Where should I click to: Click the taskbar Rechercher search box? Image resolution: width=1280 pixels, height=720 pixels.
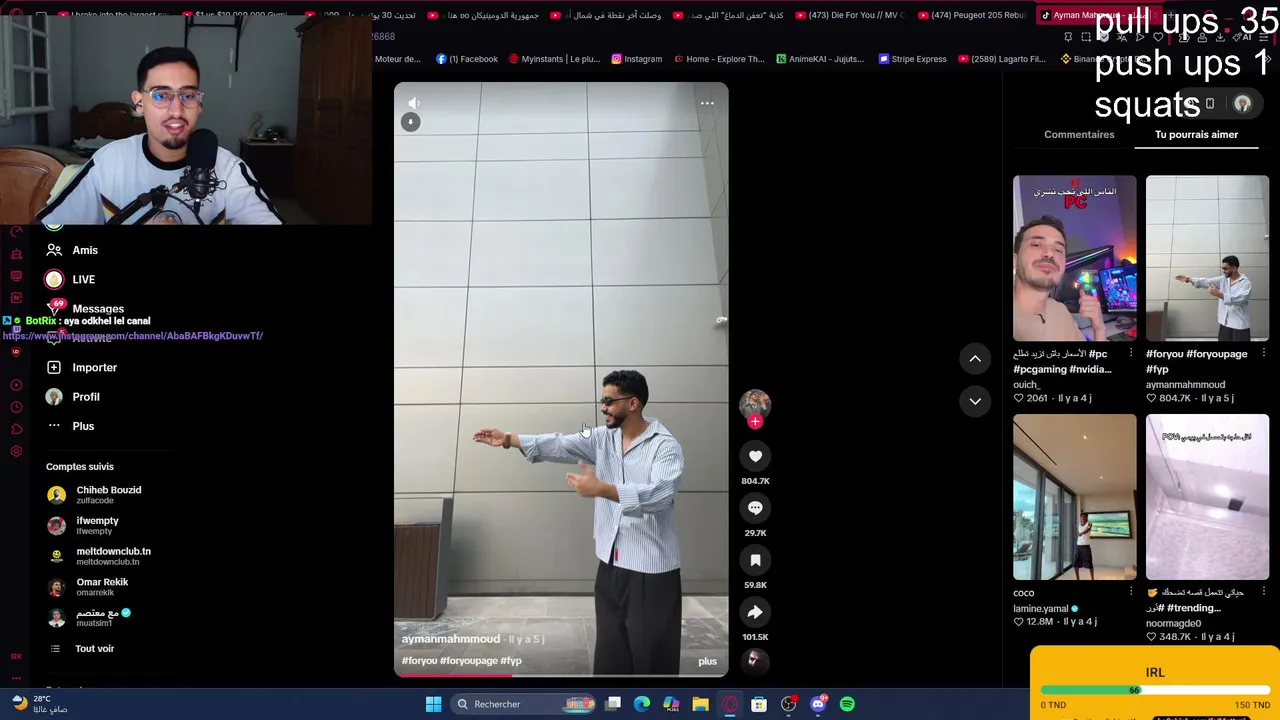click(521, 704)
